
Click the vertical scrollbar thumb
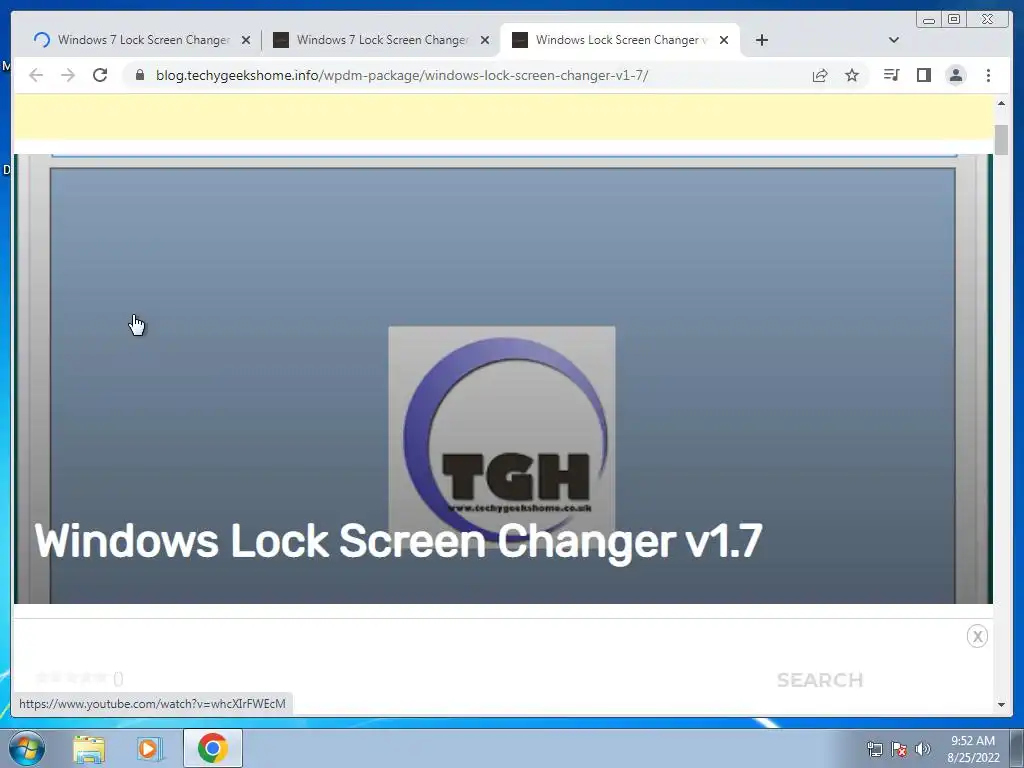[x=1001, y=139]
